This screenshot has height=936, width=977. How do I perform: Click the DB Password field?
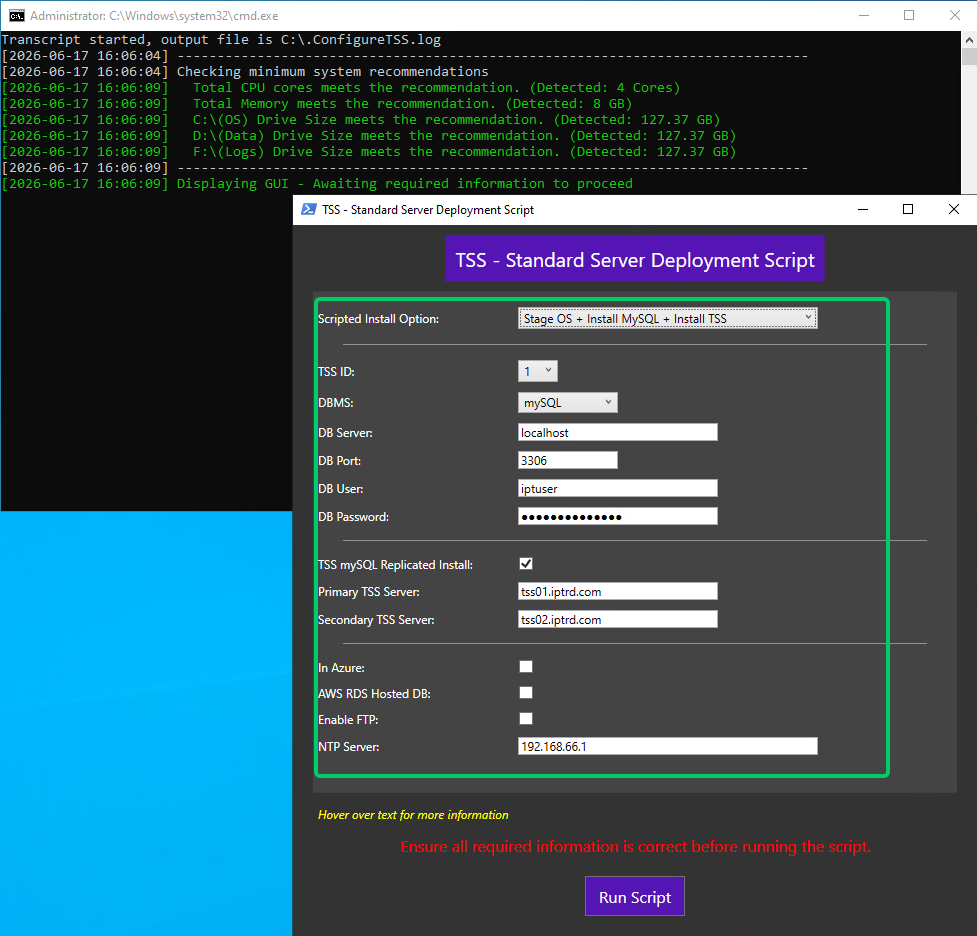[617, 517]
